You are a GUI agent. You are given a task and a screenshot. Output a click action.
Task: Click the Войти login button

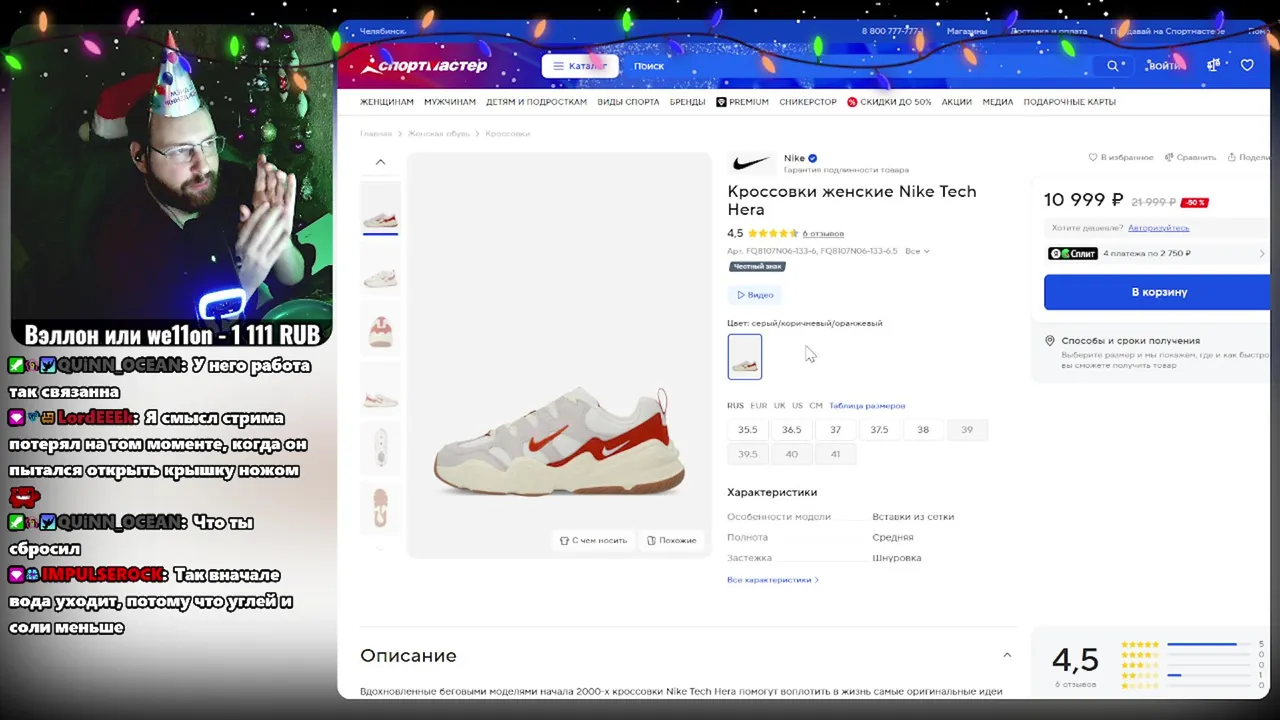[1164, 66]
